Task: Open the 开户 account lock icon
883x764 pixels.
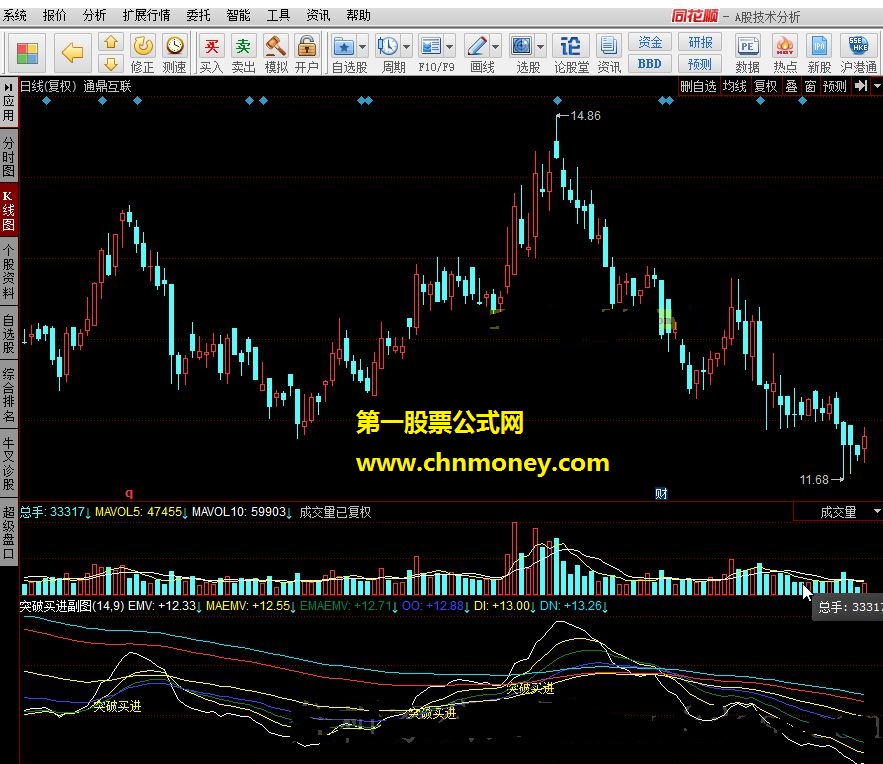Action: (307, 46)
